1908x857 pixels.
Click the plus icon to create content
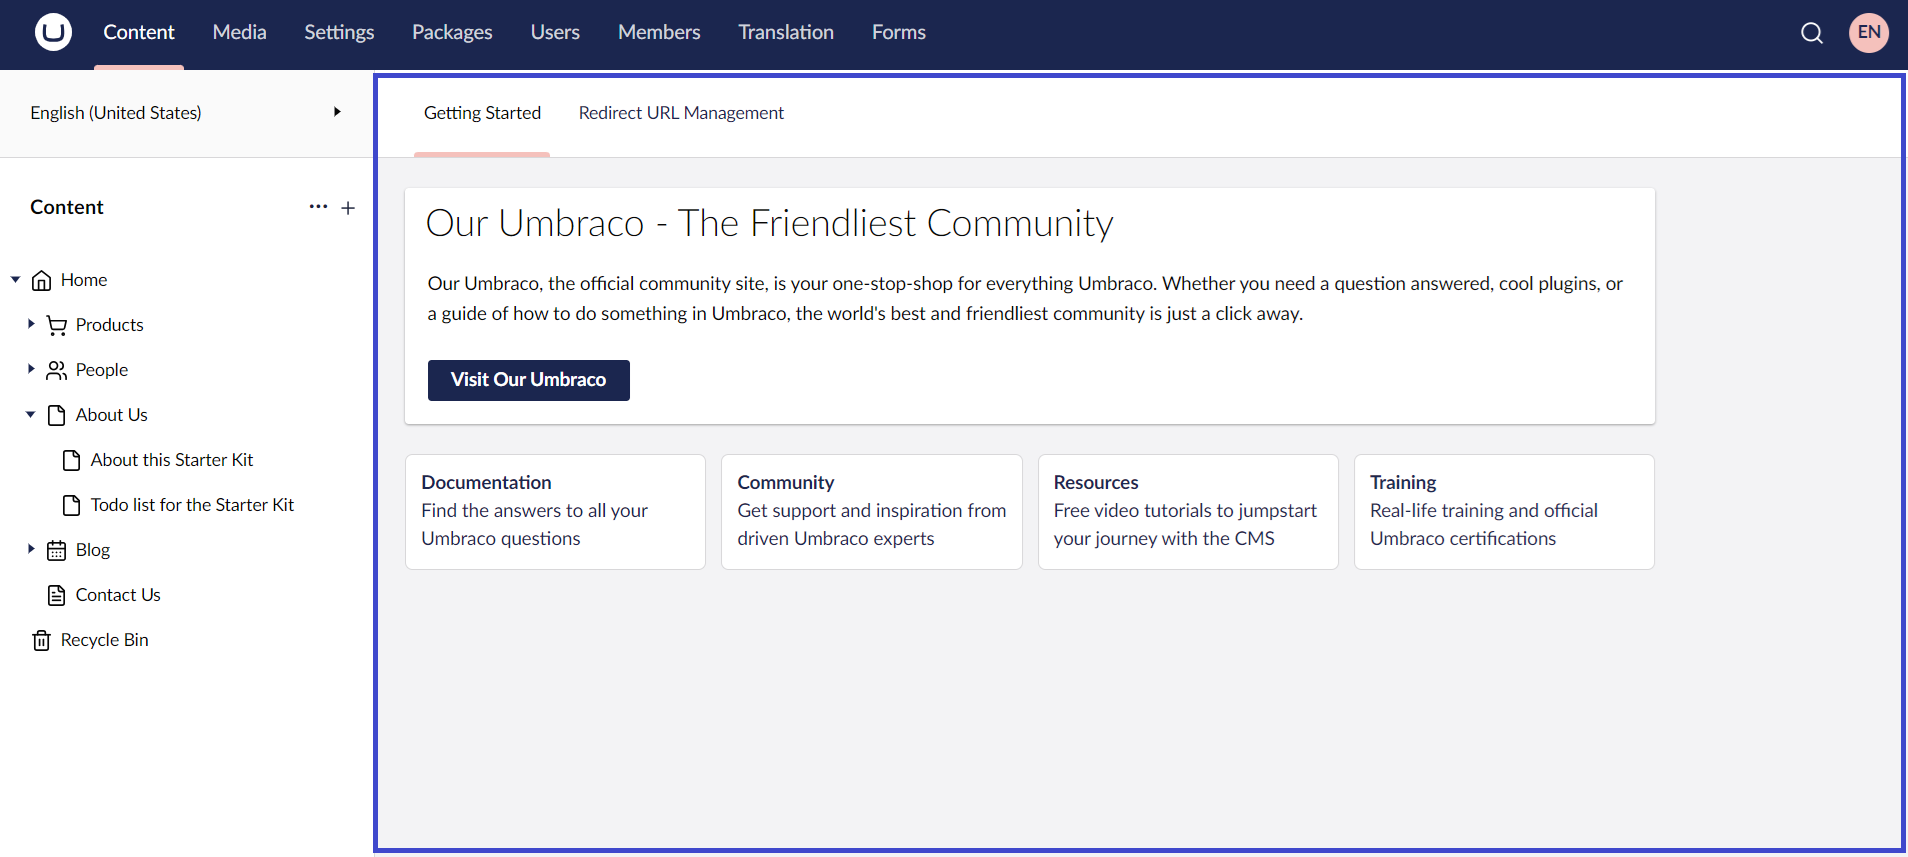click(348, 208)
